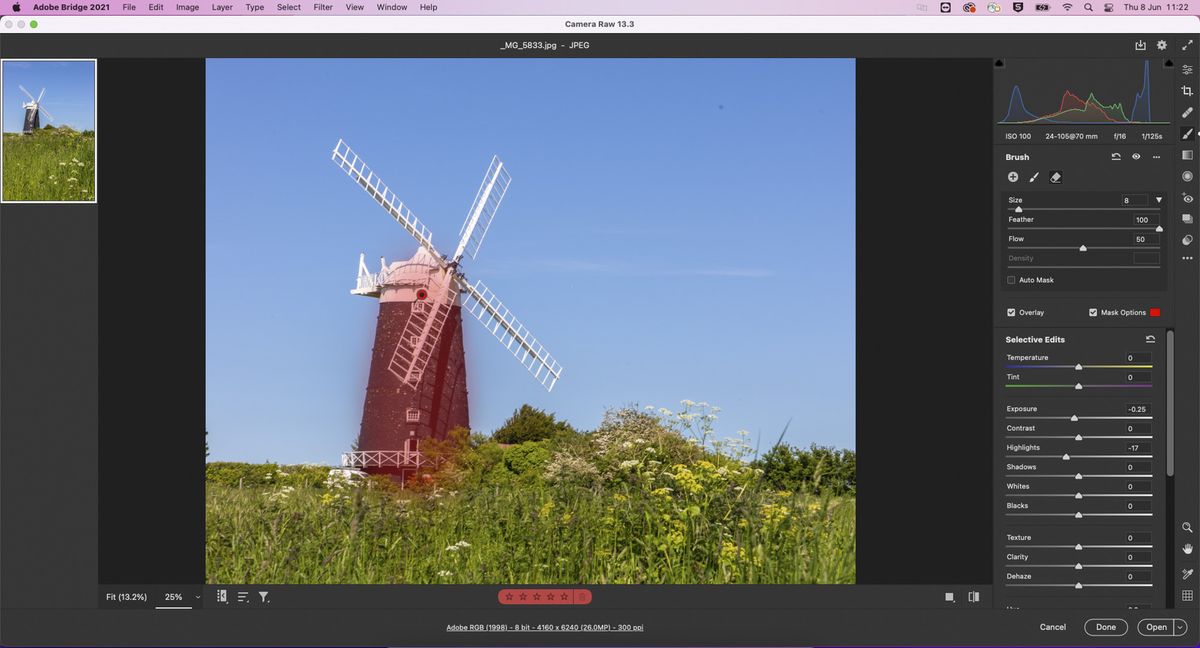Screen dimensions: 1200x648
Task: Open Camera Raw preferences with the gear icon
Action: [x=1161, y=45]
